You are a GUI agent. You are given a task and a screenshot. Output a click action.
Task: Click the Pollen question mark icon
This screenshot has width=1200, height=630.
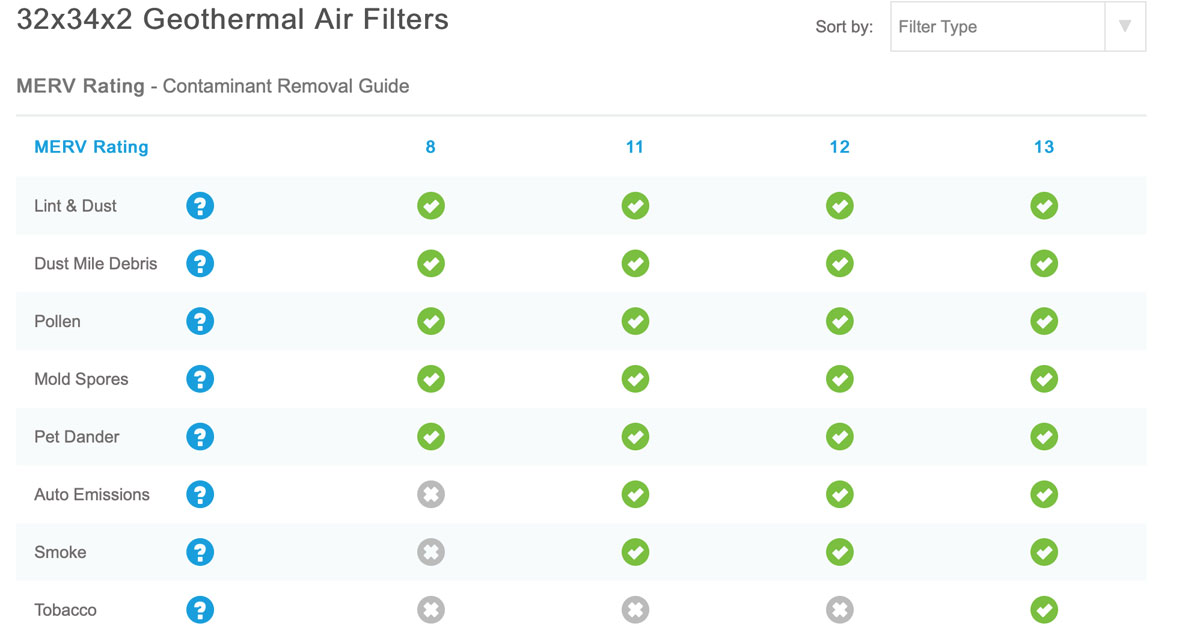(200, 321)
